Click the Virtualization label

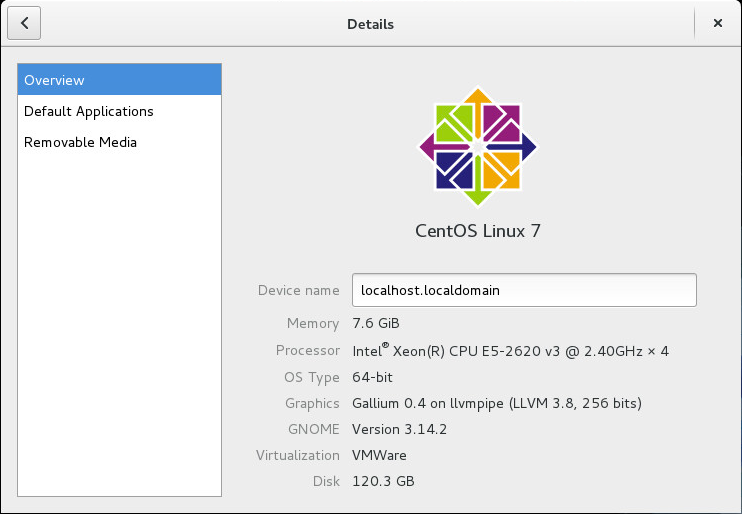coord(298,455)
